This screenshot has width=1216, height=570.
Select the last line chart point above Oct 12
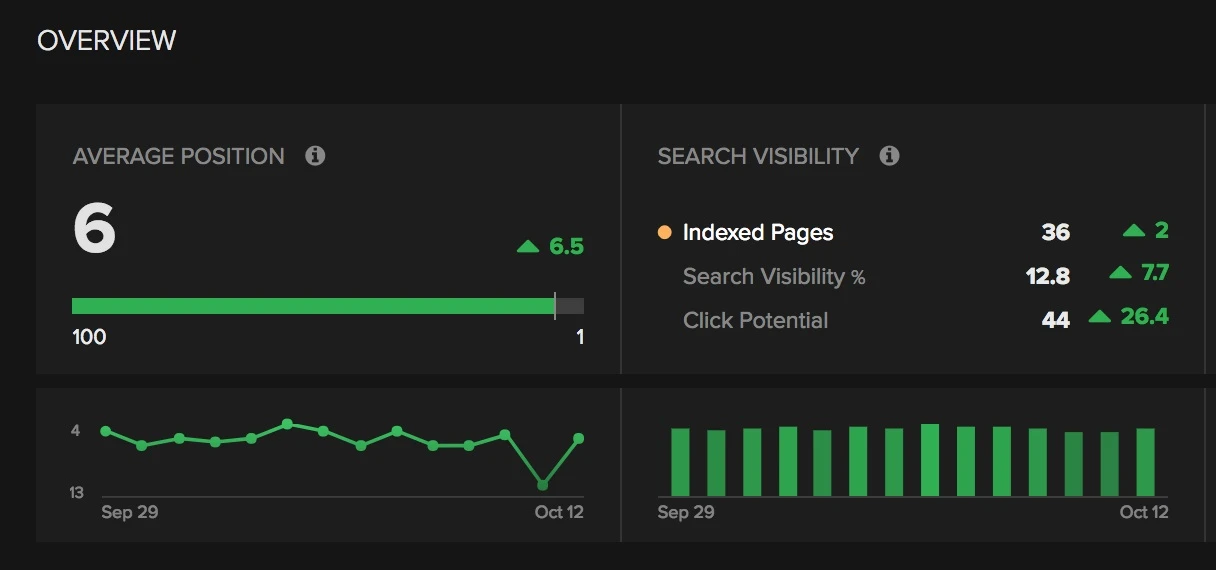point(578,438)
